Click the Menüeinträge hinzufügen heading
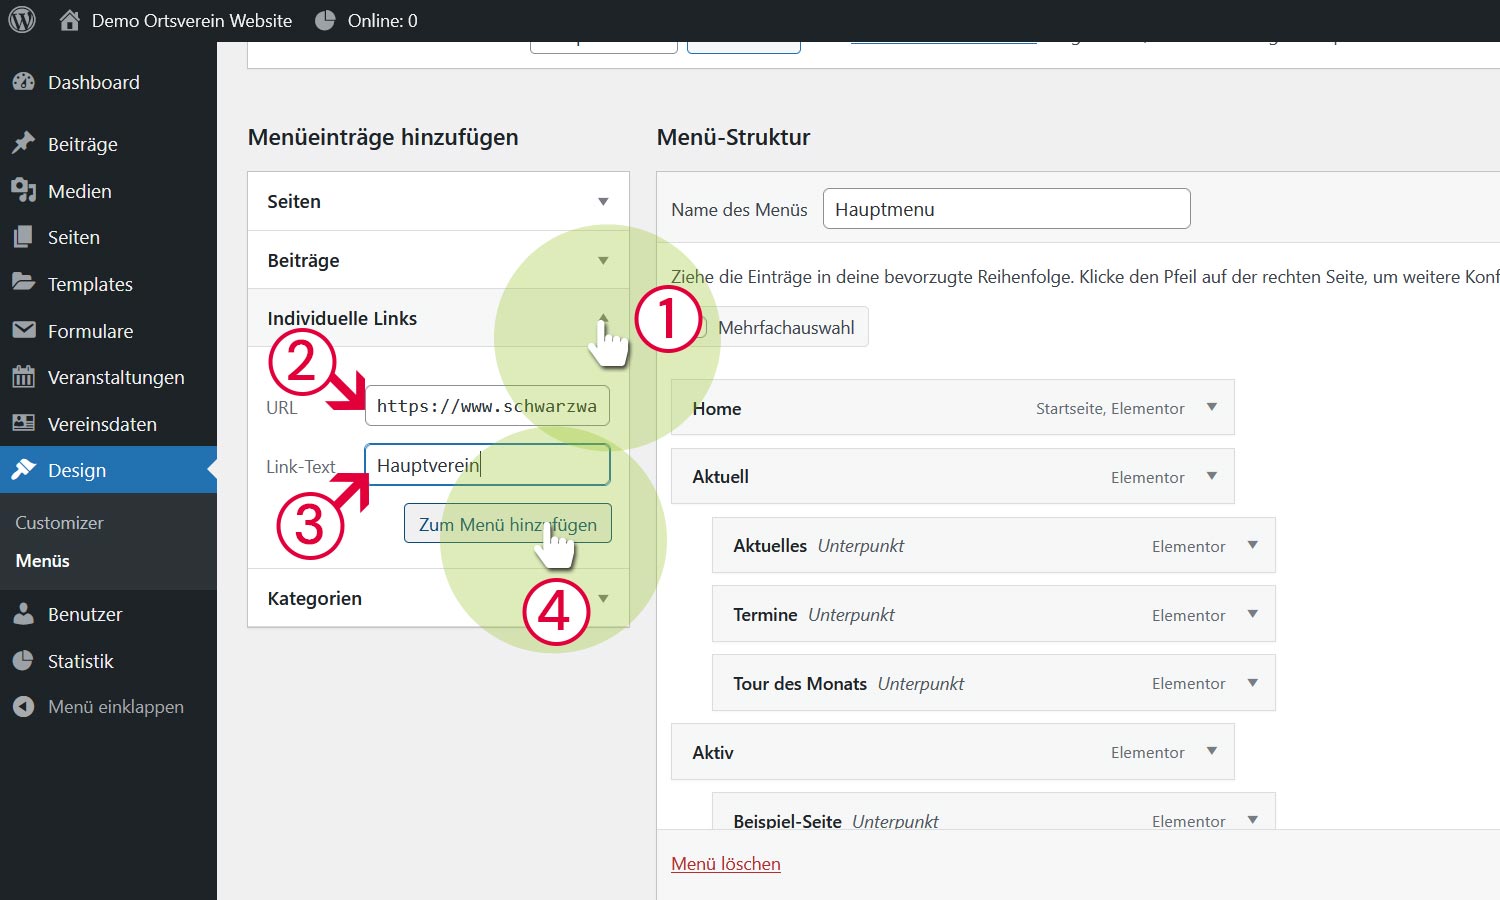 coord(383,137)
